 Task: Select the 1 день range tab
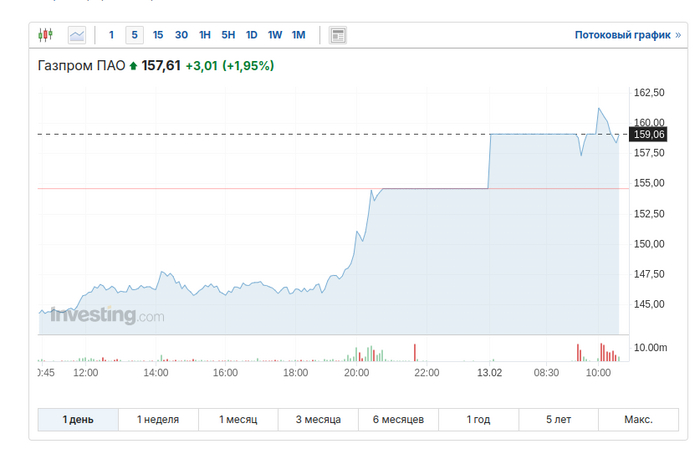click(x=78, y=420)
